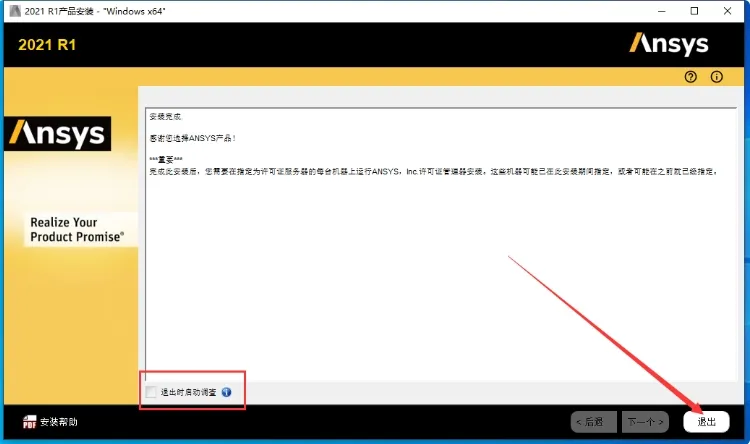Click the thank-you ANSYS products text line
This screenshot has width=750, height=444.
point(192,138)
